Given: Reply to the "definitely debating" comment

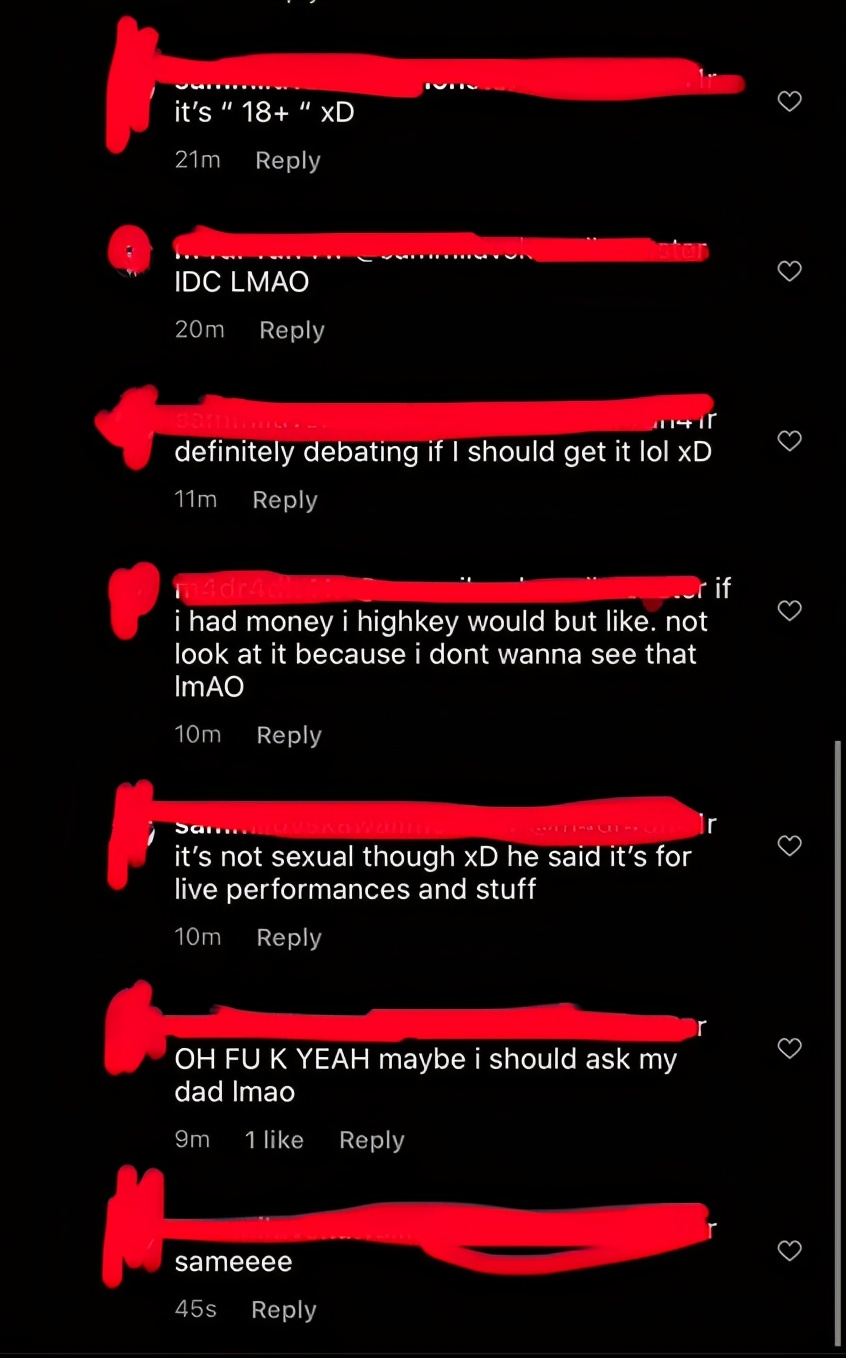Looking at the screenshot, I should pyautogui.click(x=285, y=500).
